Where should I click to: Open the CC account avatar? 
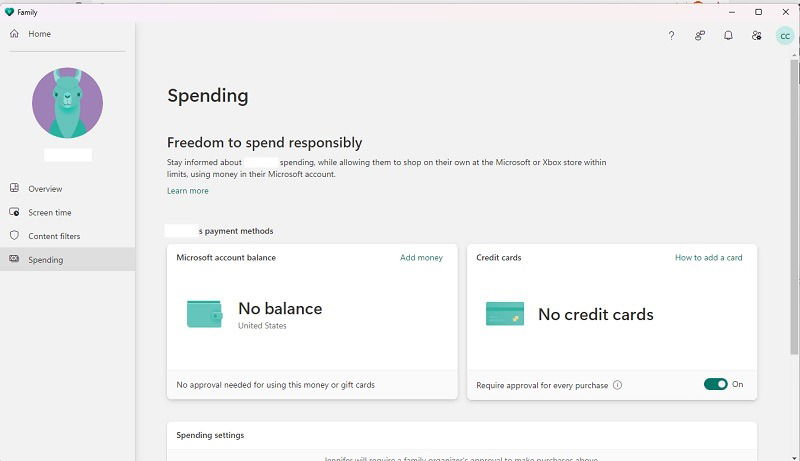pos(785,36)
